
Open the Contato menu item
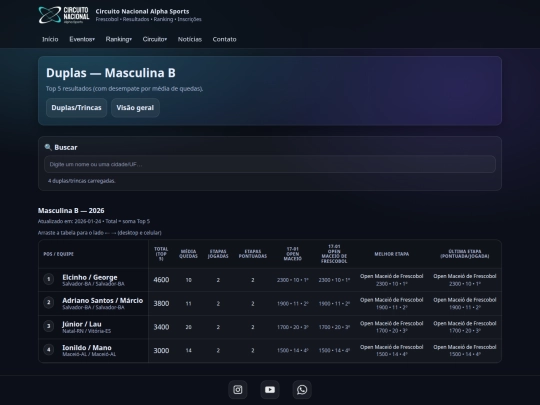click(225, 39)
